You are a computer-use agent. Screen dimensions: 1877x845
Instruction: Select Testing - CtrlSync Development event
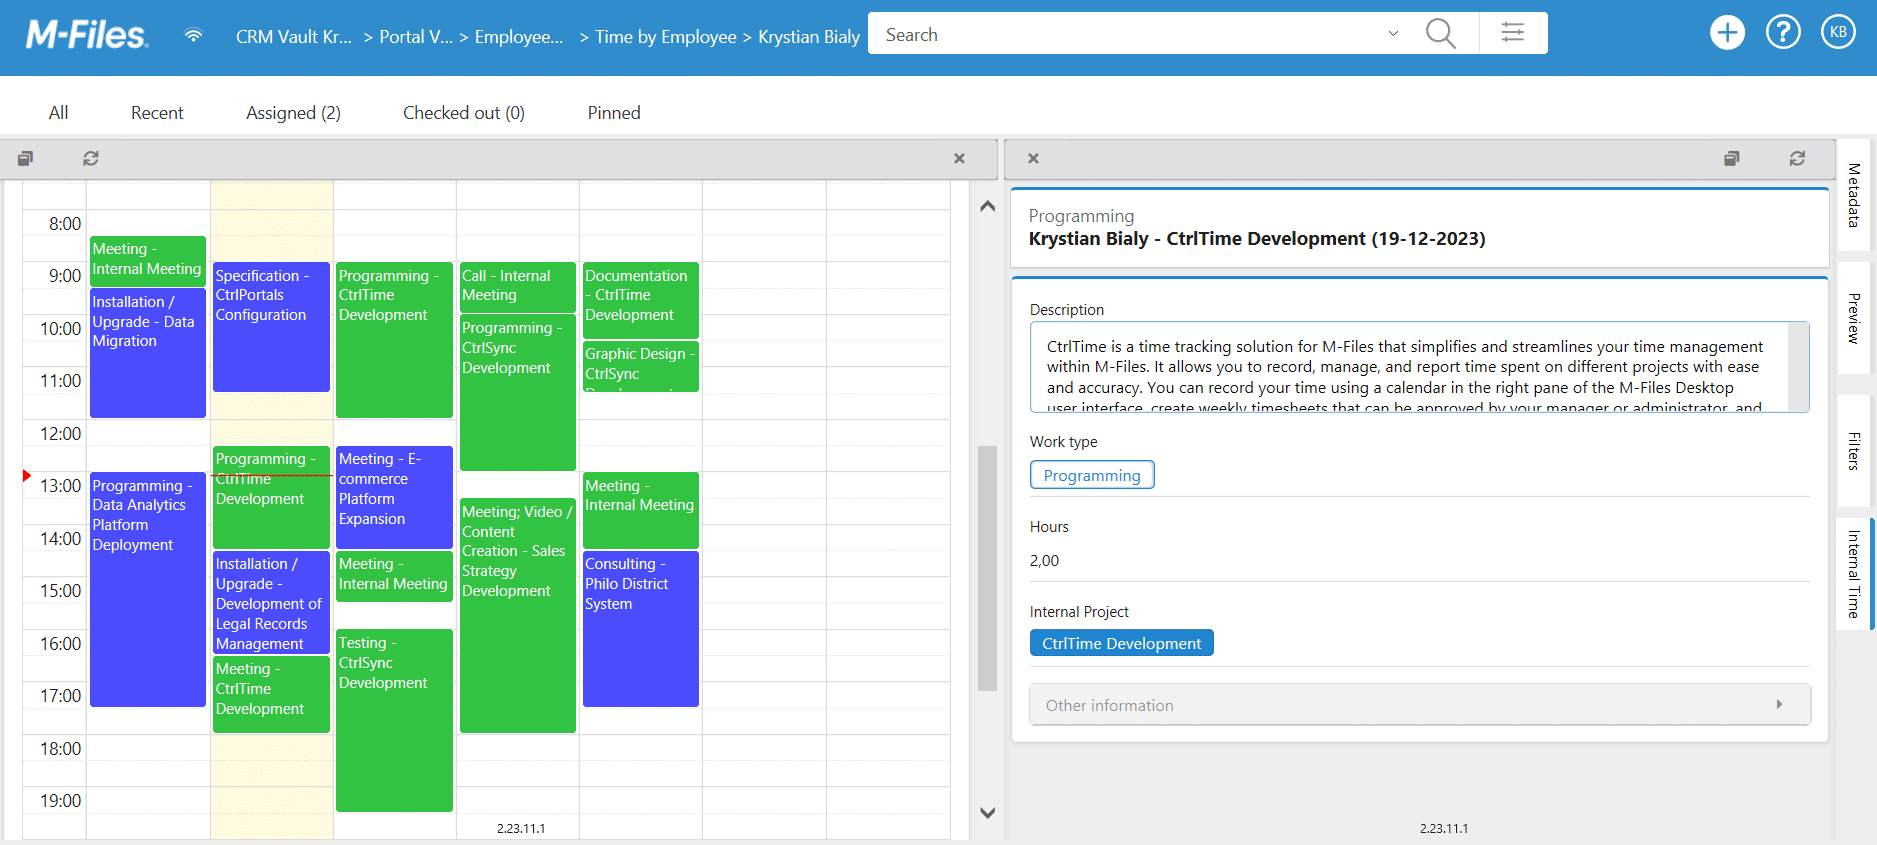coord(394,720)
